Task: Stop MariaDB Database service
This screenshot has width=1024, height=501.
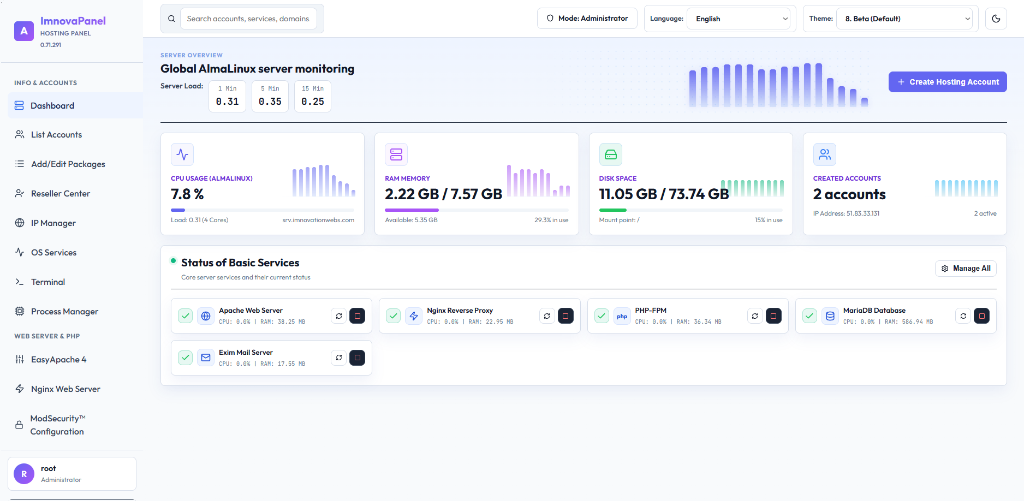Action: (x=982, y=316)
